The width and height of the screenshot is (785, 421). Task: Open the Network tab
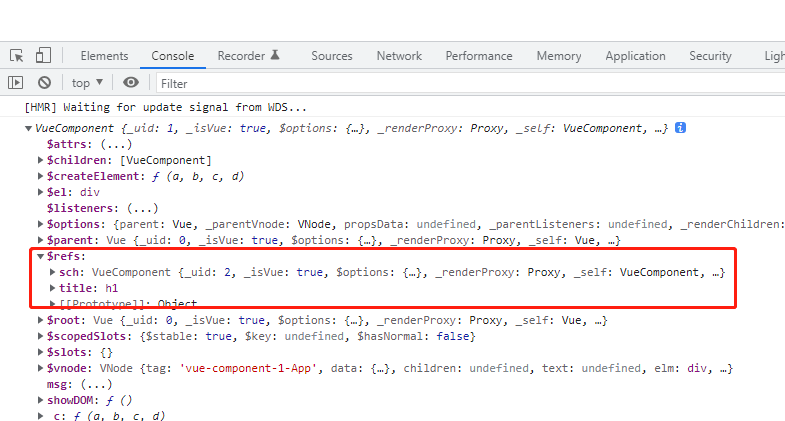[x=399, y=56]
